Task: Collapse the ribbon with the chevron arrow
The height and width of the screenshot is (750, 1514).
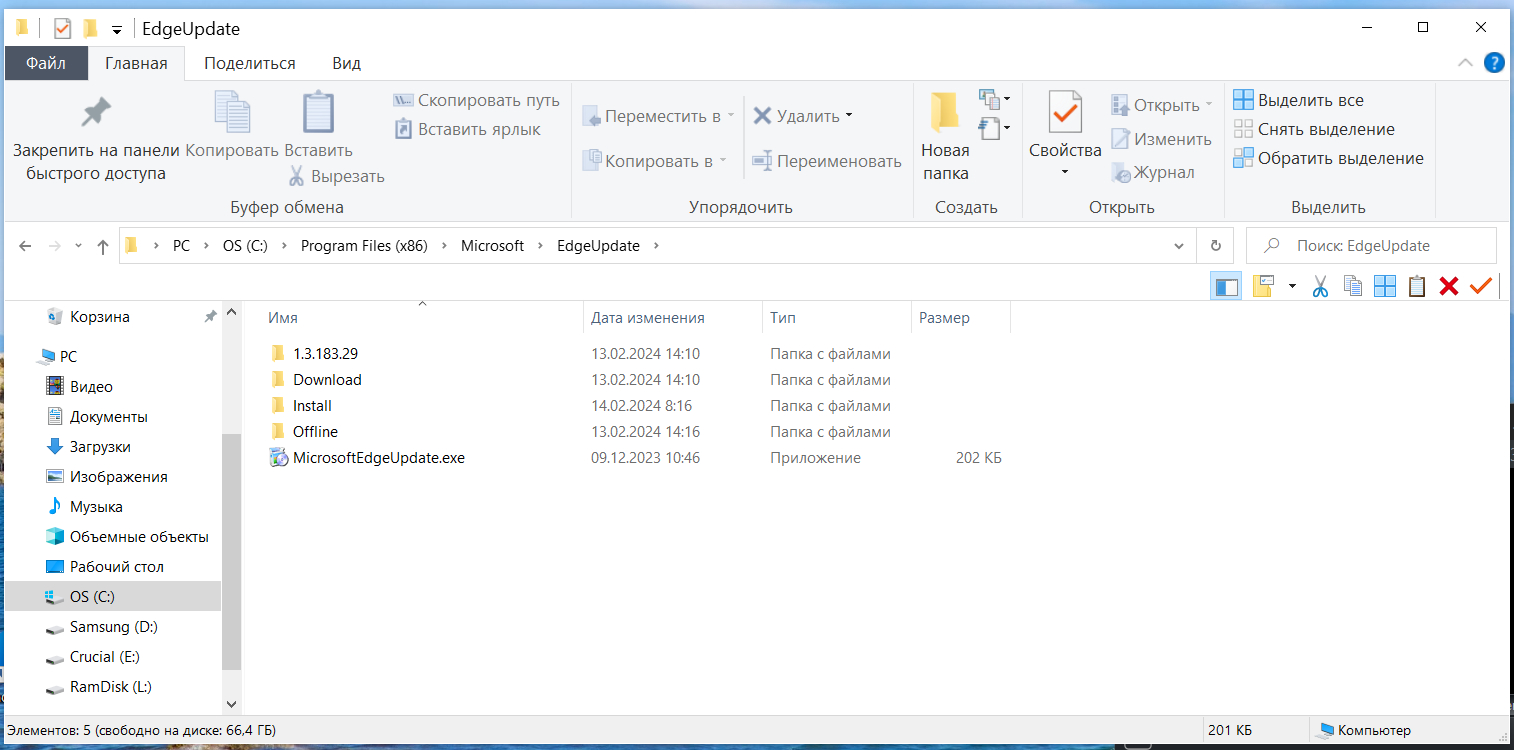Action: click(1465, 63)
